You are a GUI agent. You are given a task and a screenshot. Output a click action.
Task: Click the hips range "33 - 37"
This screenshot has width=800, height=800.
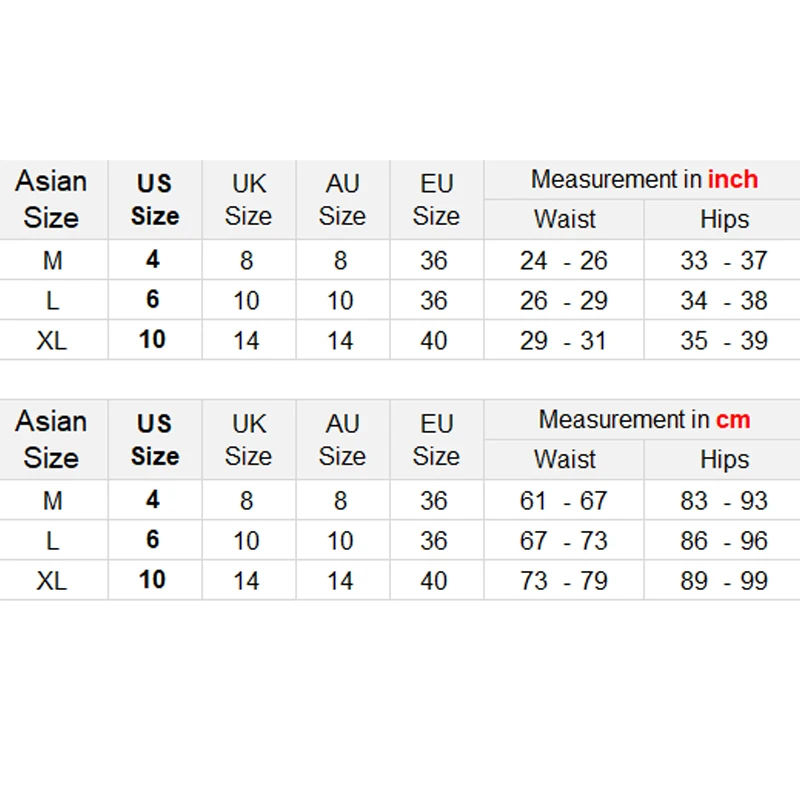coord(723,261)
